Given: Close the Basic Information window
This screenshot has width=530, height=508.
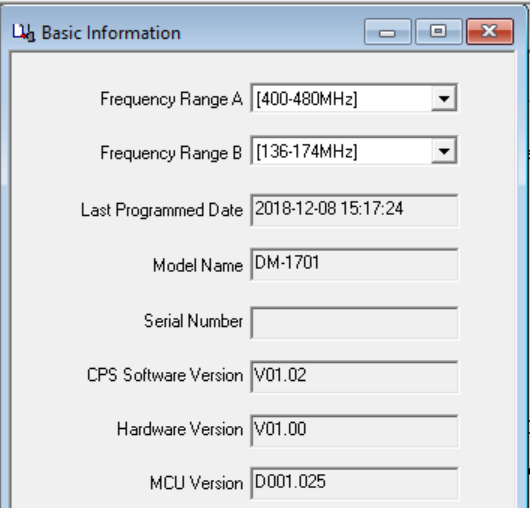Looking at the screenshot, I should [490, 32].
